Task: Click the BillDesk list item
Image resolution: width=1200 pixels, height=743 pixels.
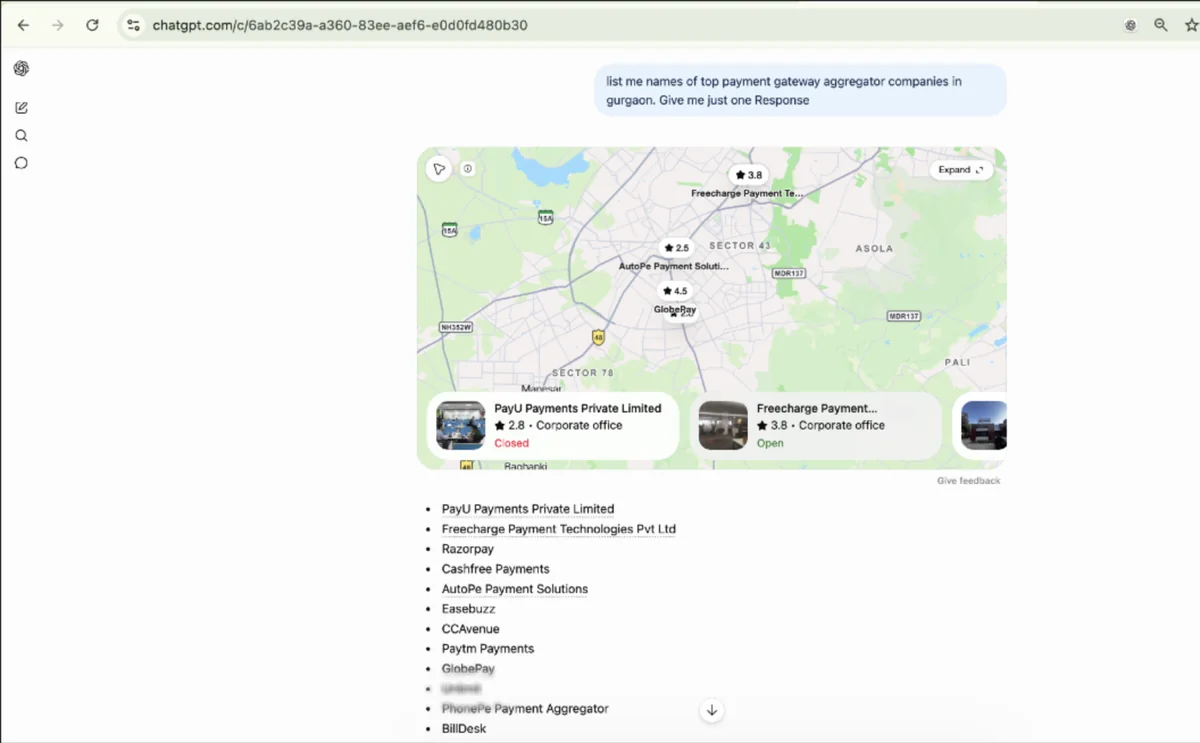Action: click(464, 729)
